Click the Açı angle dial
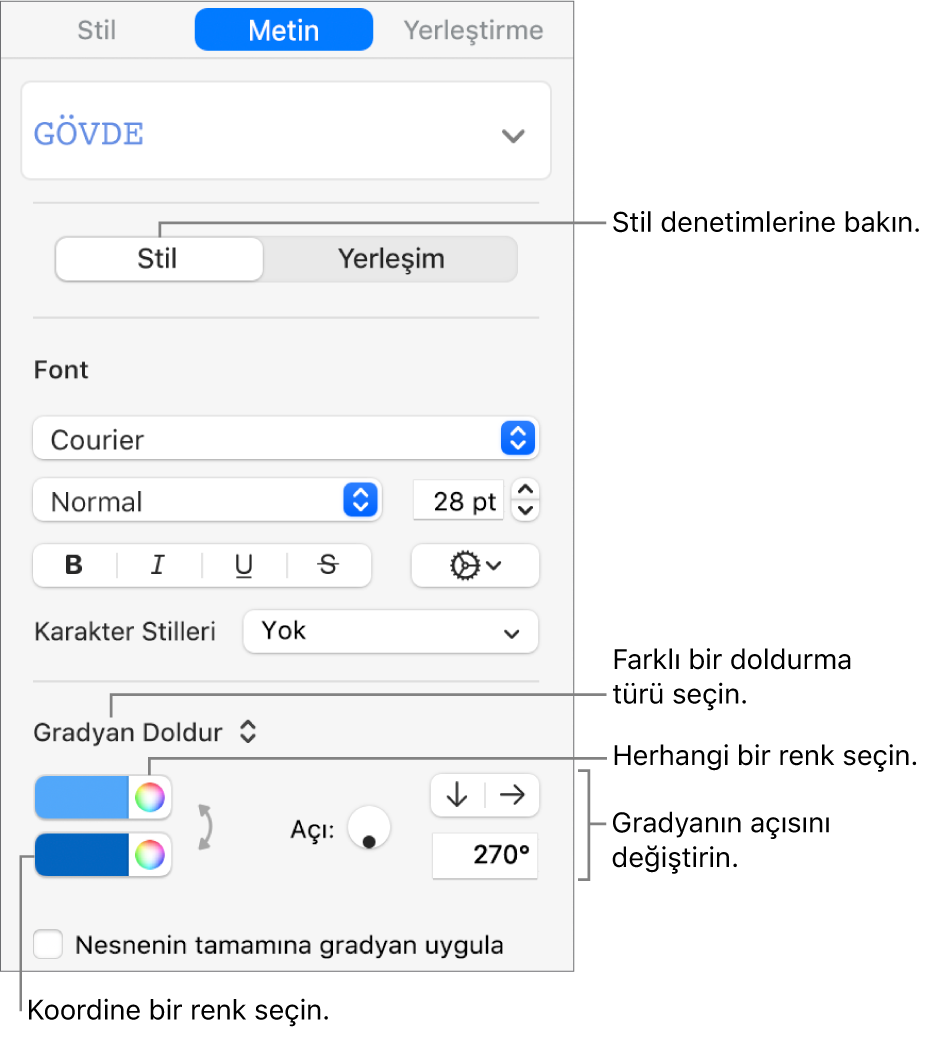This screenshot has width=936, height=1037. [368, 827]
